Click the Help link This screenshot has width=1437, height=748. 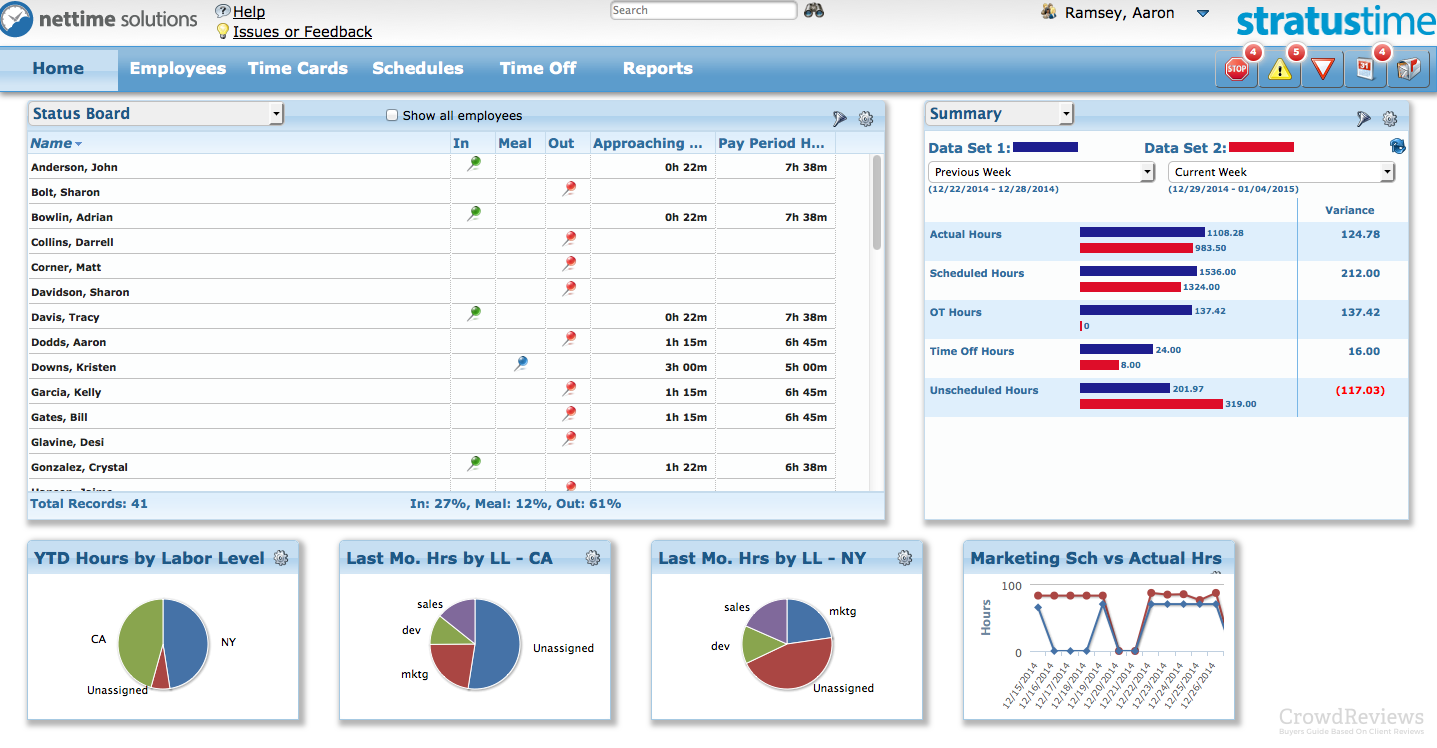tap(249, 12)
